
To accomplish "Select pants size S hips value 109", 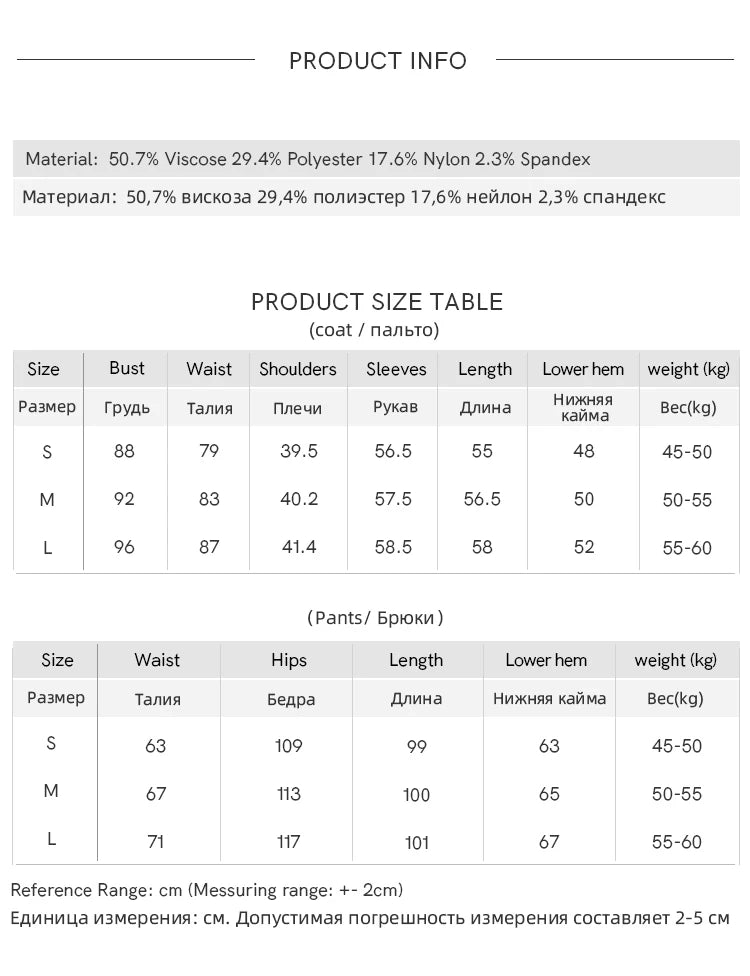I will [x=288, y=746].
